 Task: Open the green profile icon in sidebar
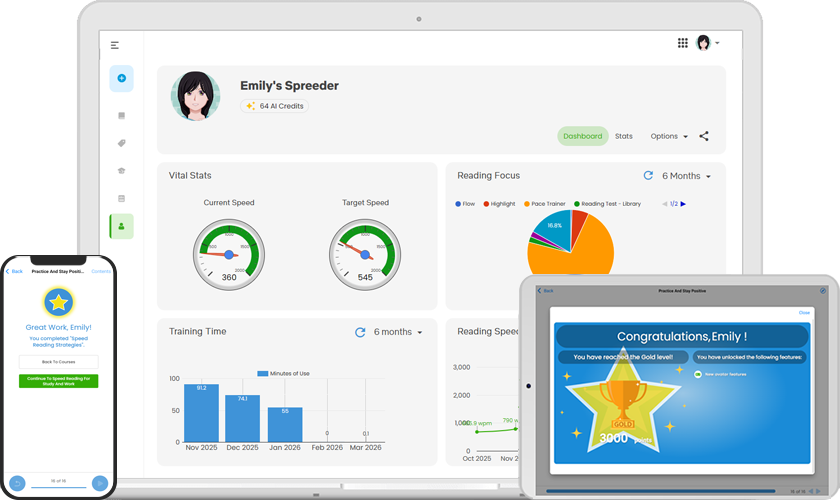pos(122,226)
